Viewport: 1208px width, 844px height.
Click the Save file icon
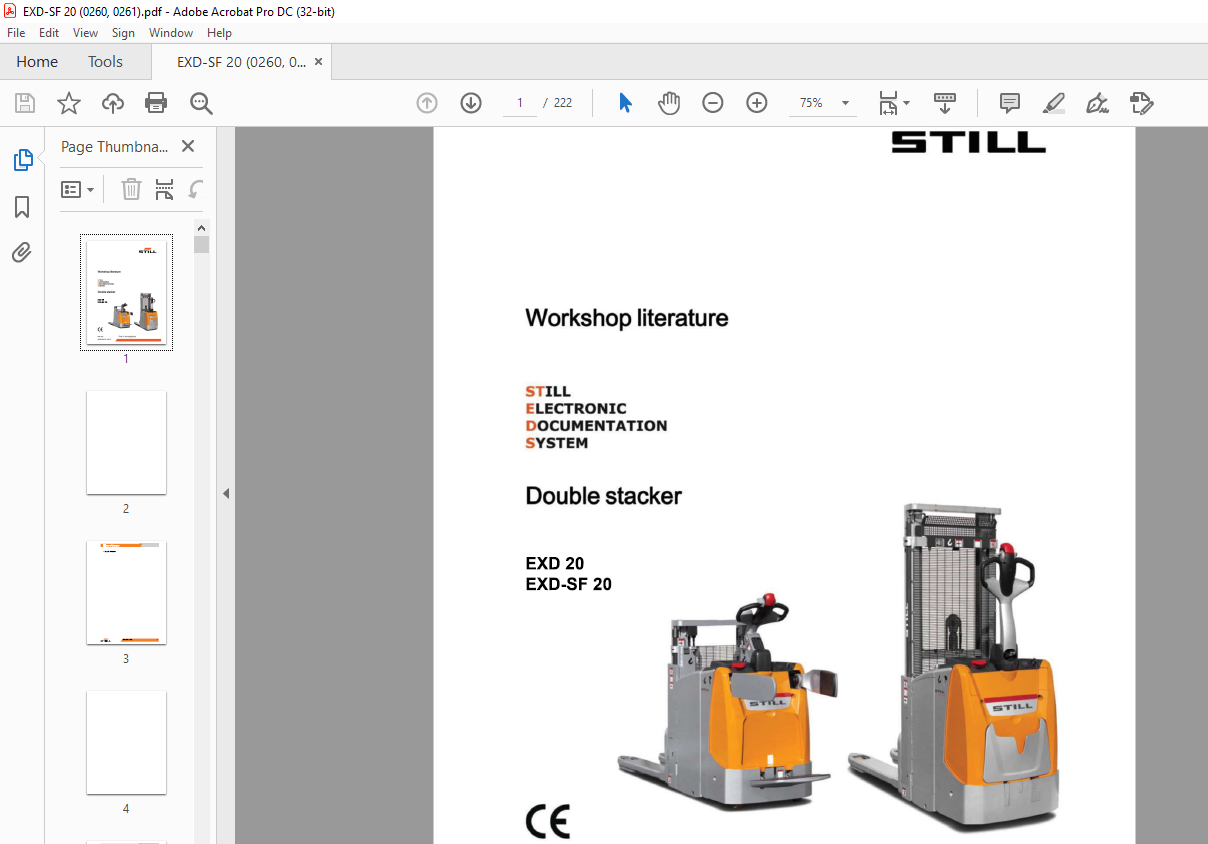pos(25,103)
